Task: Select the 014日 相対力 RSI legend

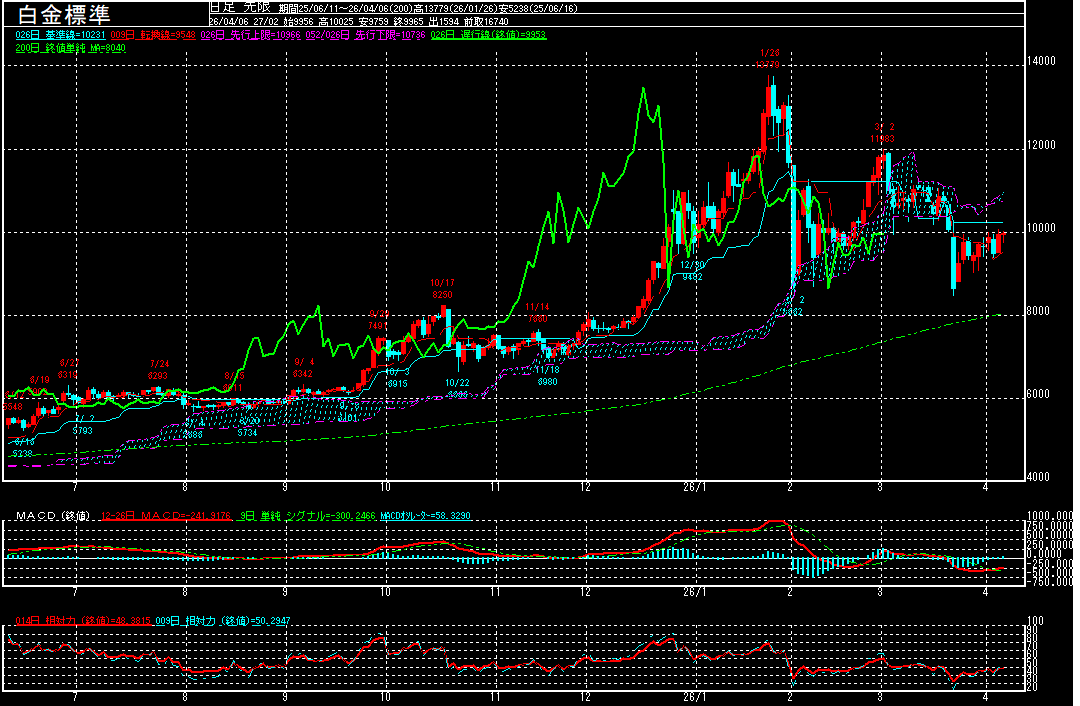Action: coord(78,621)
